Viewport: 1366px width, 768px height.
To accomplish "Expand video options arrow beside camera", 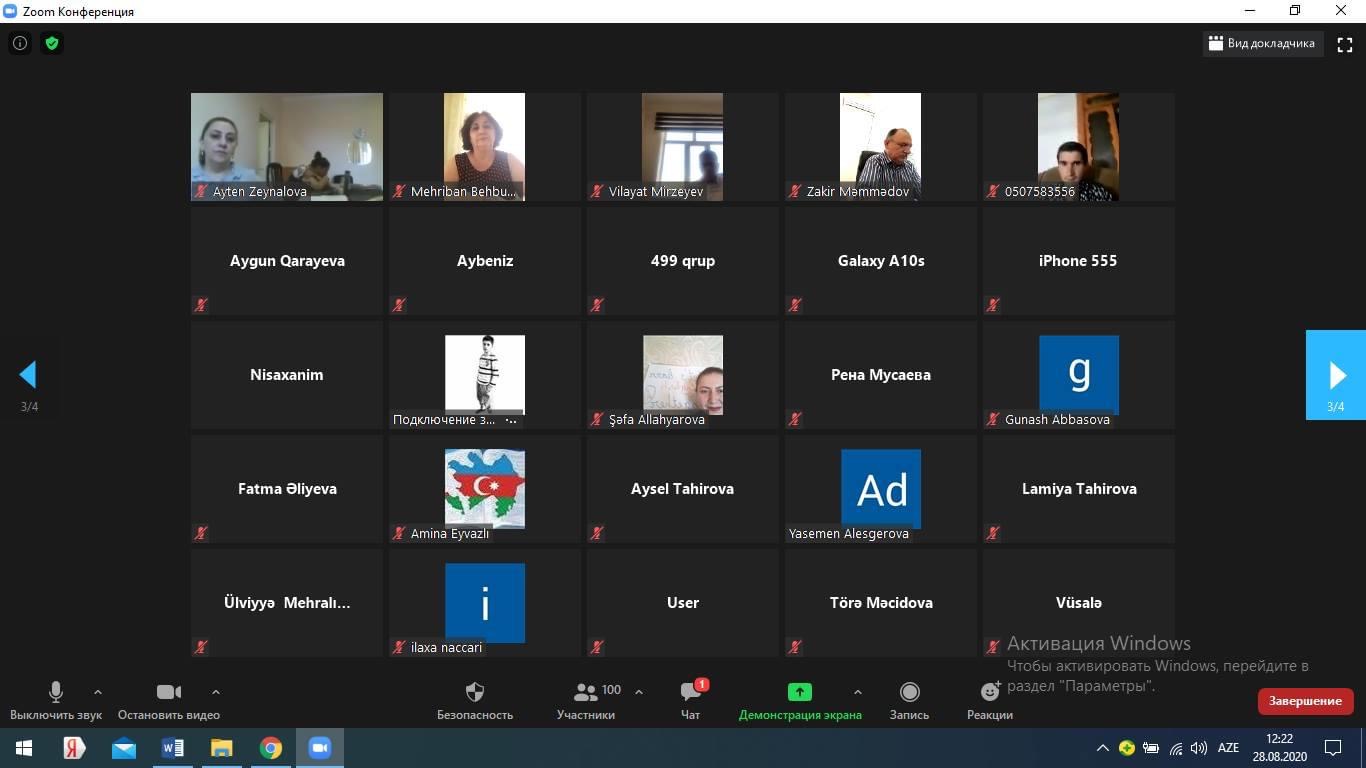I will point(216,692).
